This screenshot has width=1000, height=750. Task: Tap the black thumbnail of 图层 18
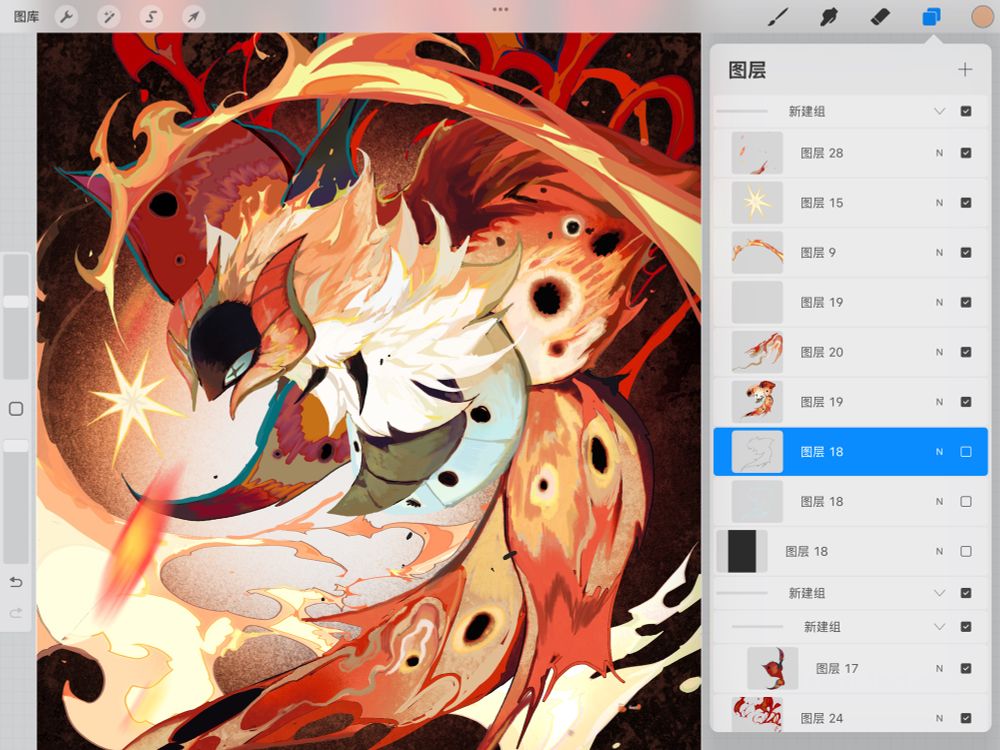point(742,551)
